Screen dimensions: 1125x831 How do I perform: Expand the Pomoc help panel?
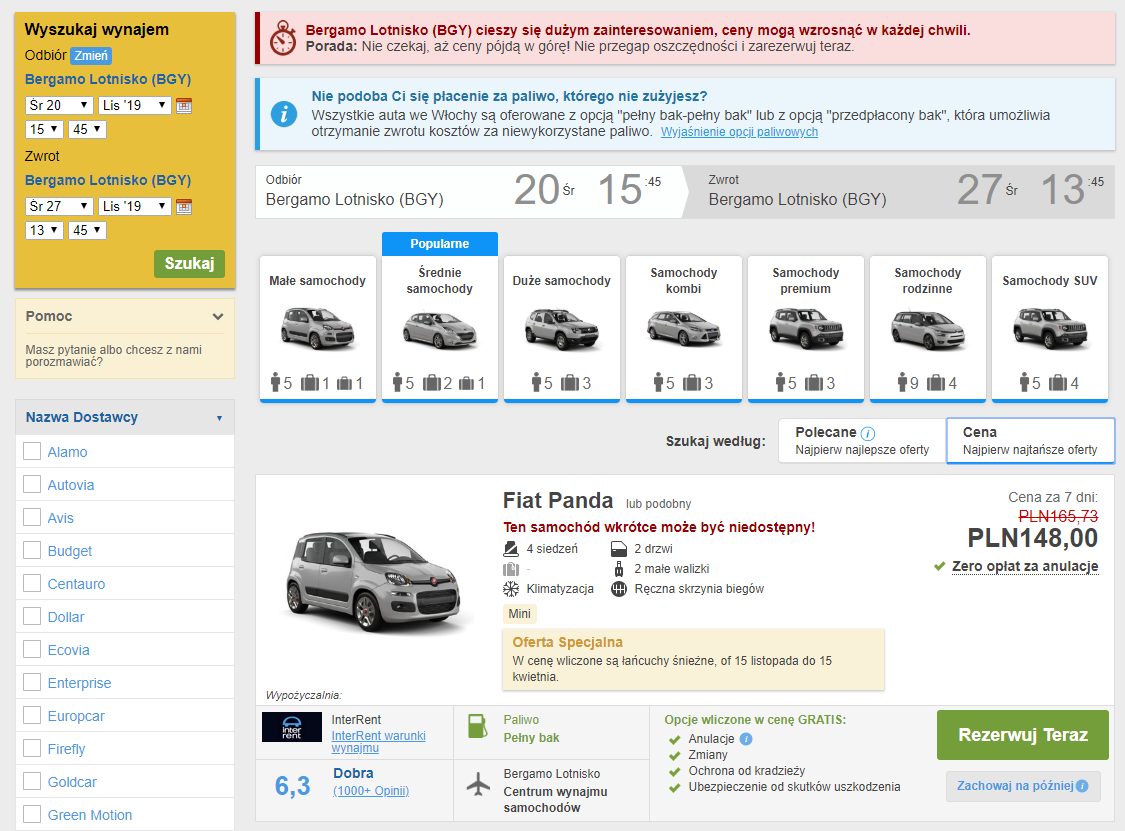[x=218, y=316]
